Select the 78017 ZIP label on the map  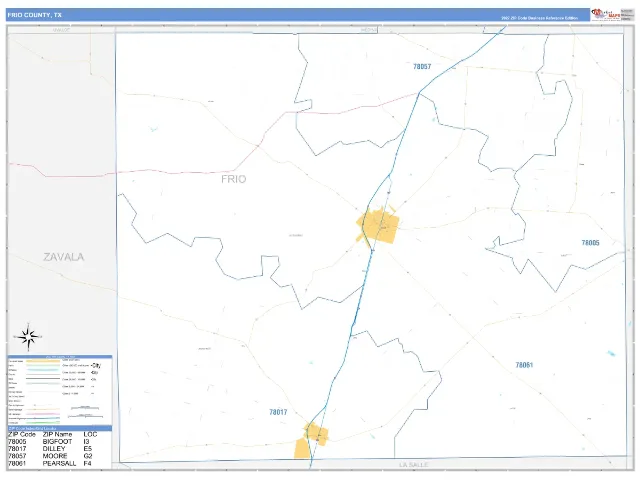click(x=278, y=412)
